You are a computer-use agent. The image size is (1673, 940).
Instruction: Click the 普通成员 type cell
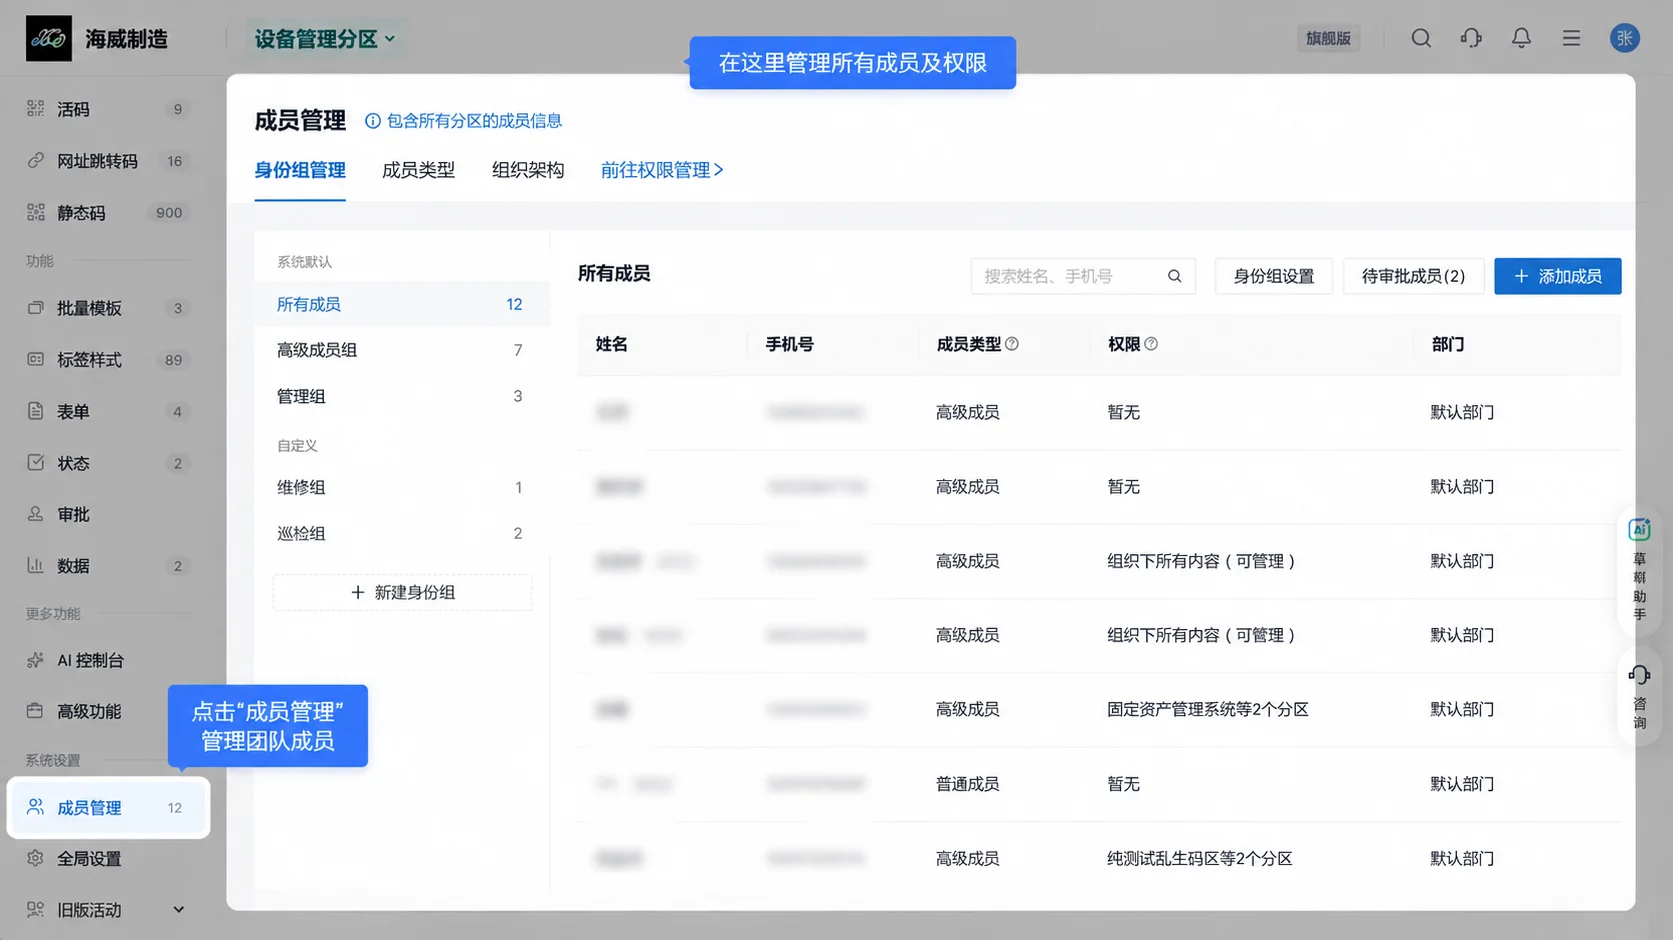point(967,784)
